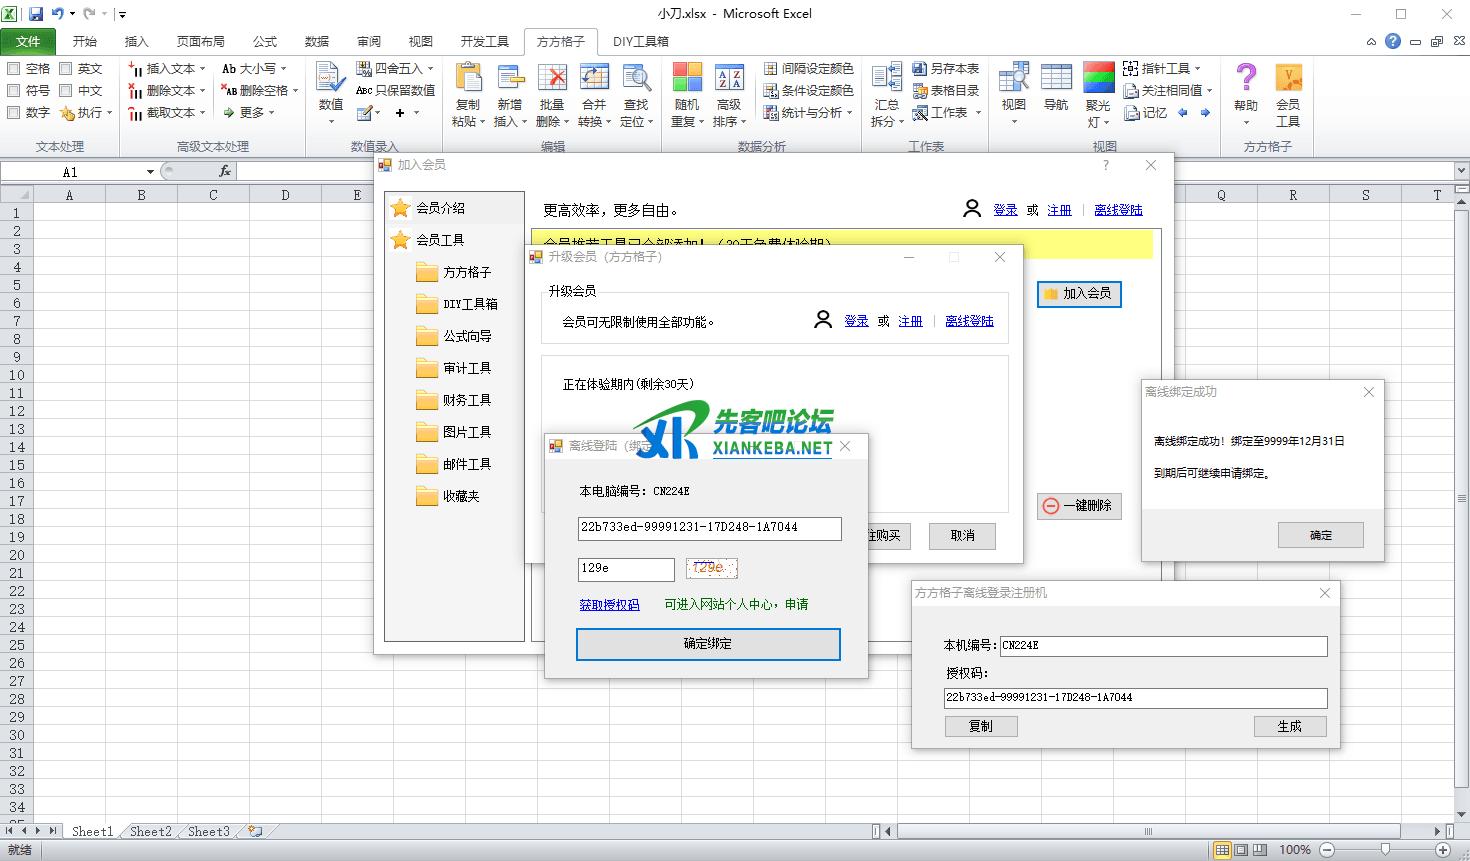Click the 聚光灯 spotlight icon
The image size is (1470, 861).
(1098, 79)
